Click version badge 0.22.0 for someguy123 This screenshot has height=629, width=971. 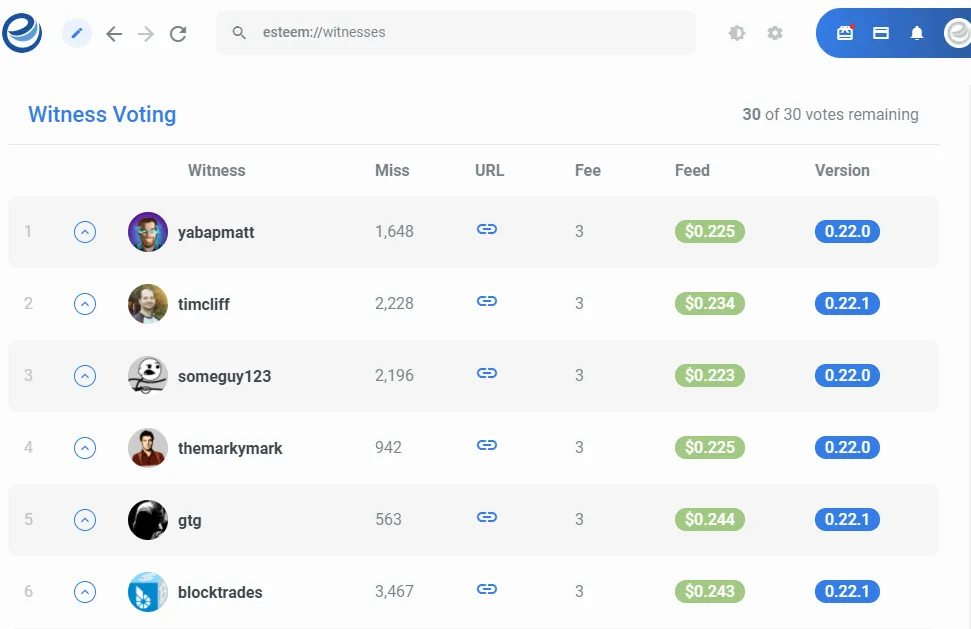(847, 375)
